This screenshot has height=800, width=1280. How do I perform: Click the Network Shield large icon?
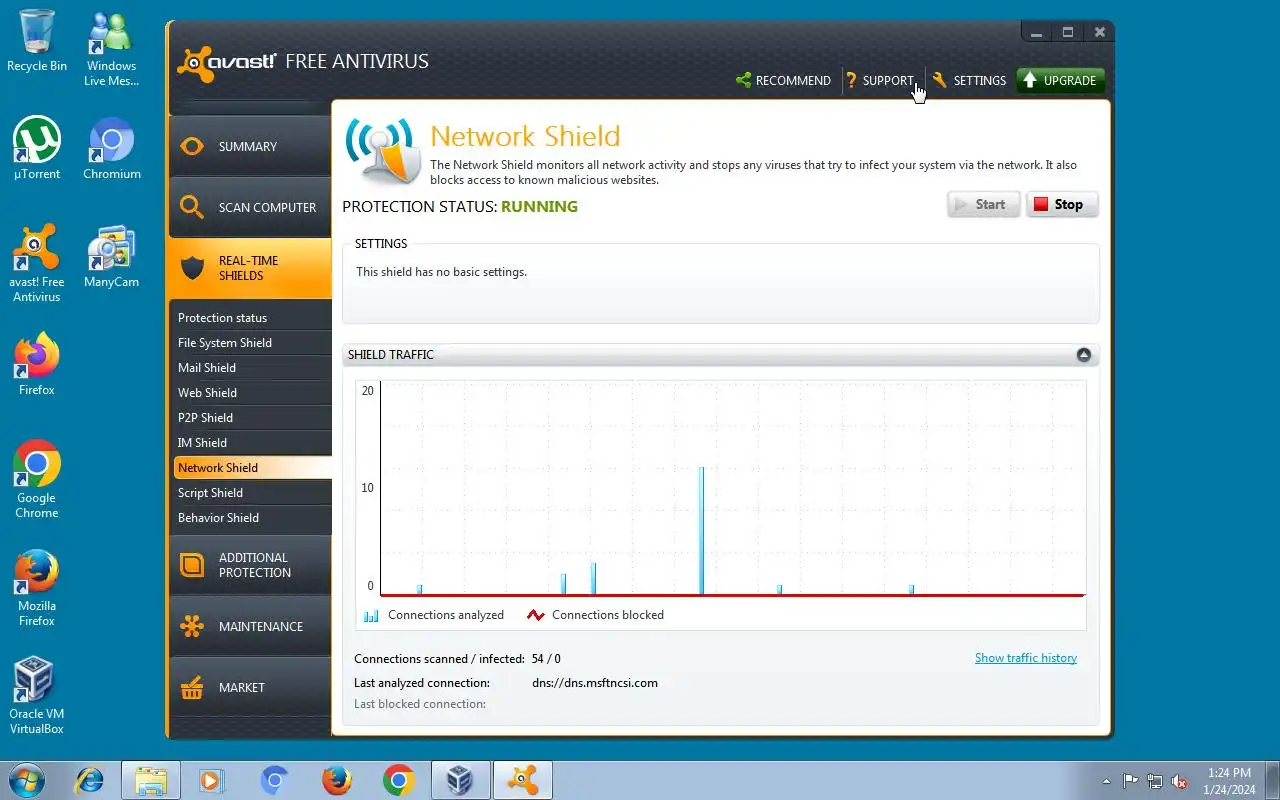pyautogui.click(x=381, y=151)
